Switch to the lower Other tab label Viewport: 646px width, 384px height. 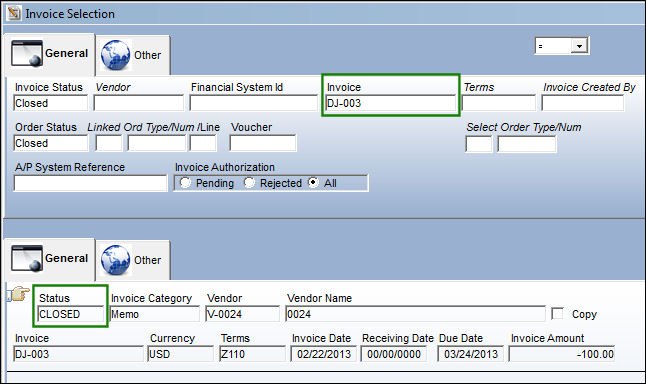(x=147, y=260)
